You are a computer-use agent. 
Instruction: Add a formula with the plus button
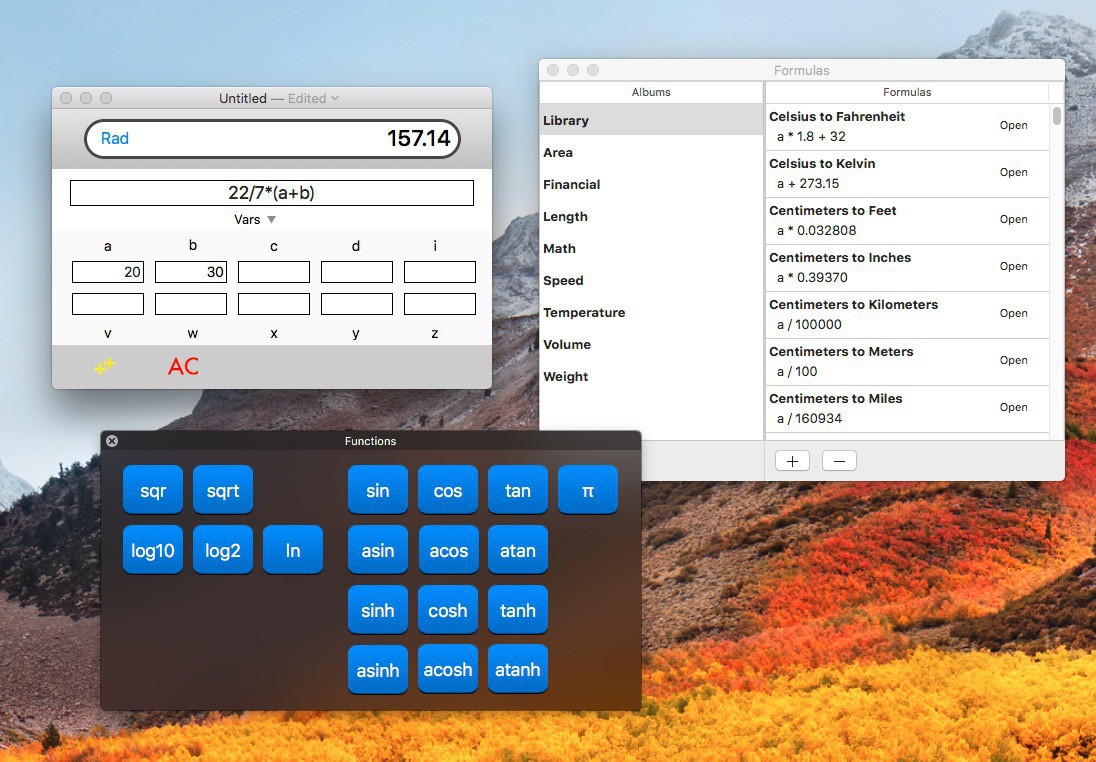click(x=792, y=461)
